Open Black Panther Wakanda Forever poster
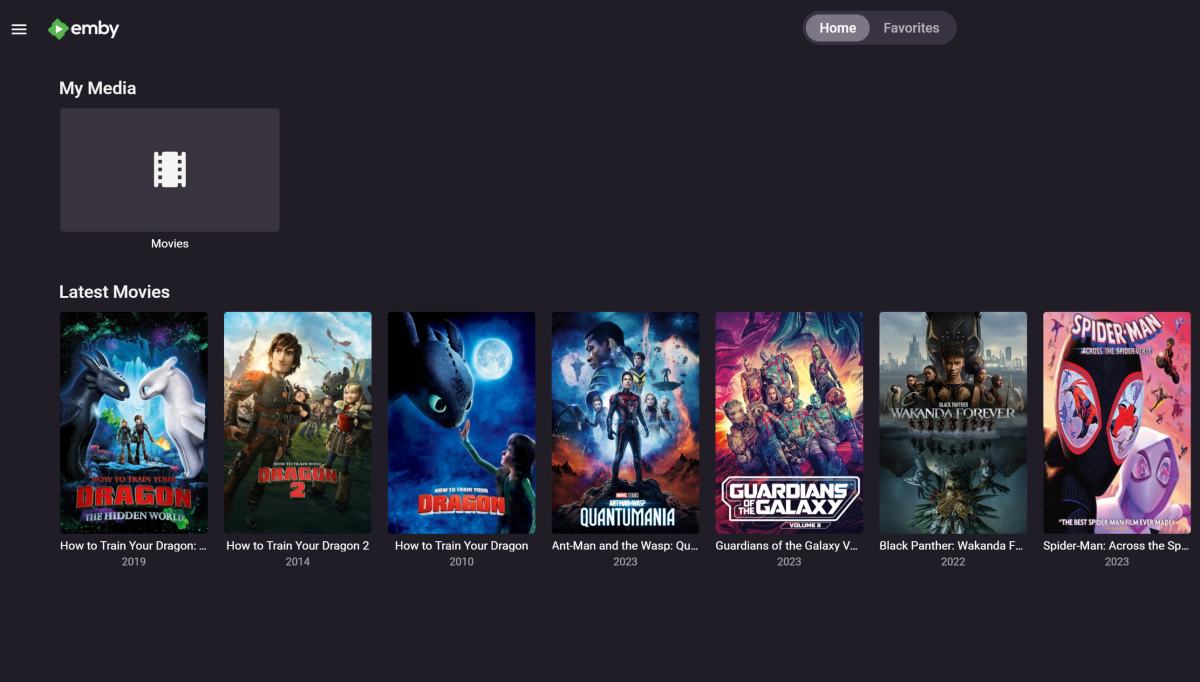Viewport: 1200px width, 682px height. (x=953, y=423)
